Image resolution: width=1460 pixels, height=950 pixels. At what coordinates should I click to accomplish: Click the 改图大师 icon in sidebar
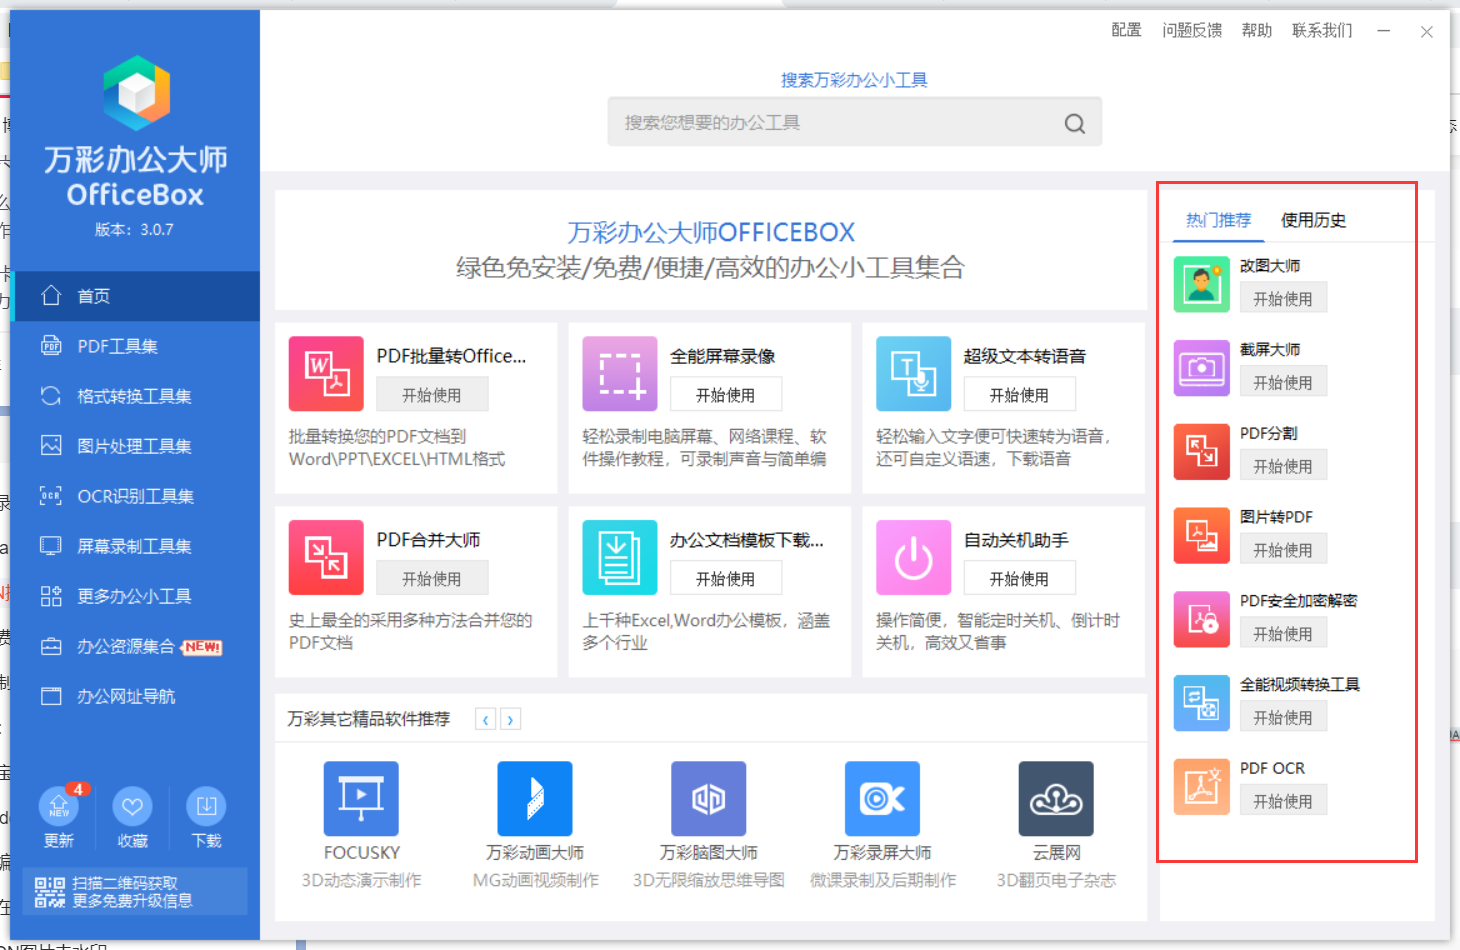(x=1202, y=284)
